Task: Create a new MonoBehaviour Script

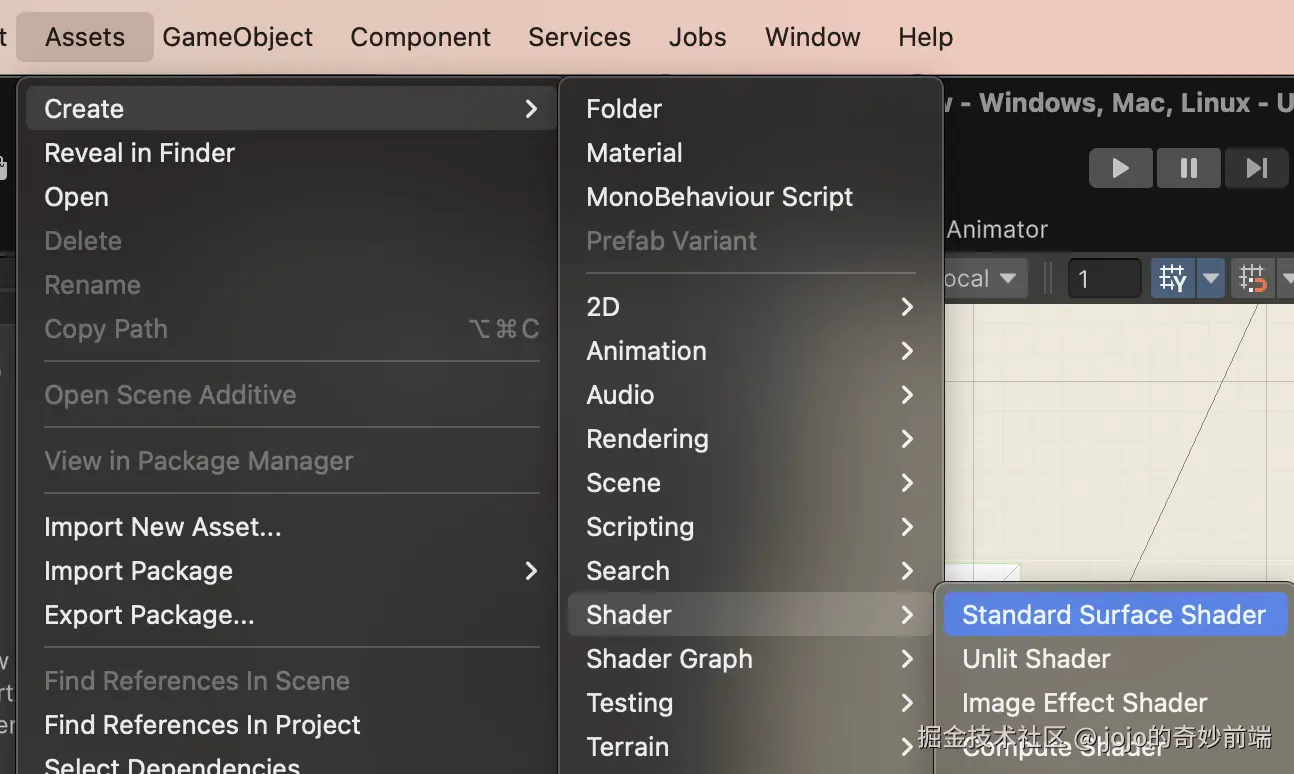Action: pyautogui.click(x=719, y=197)
